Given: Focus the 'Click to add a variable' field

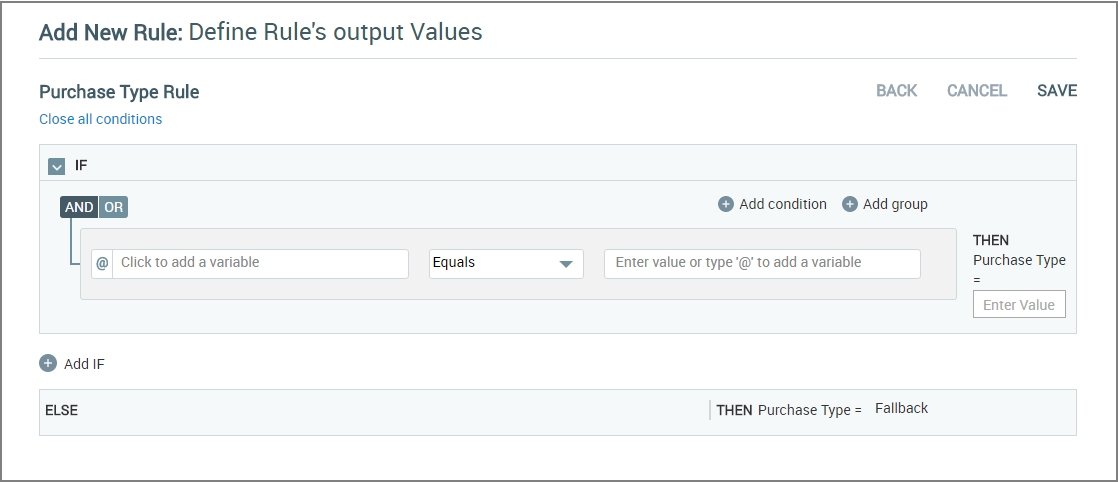Looking at the screenshot, I should click(x=260, y=263).
